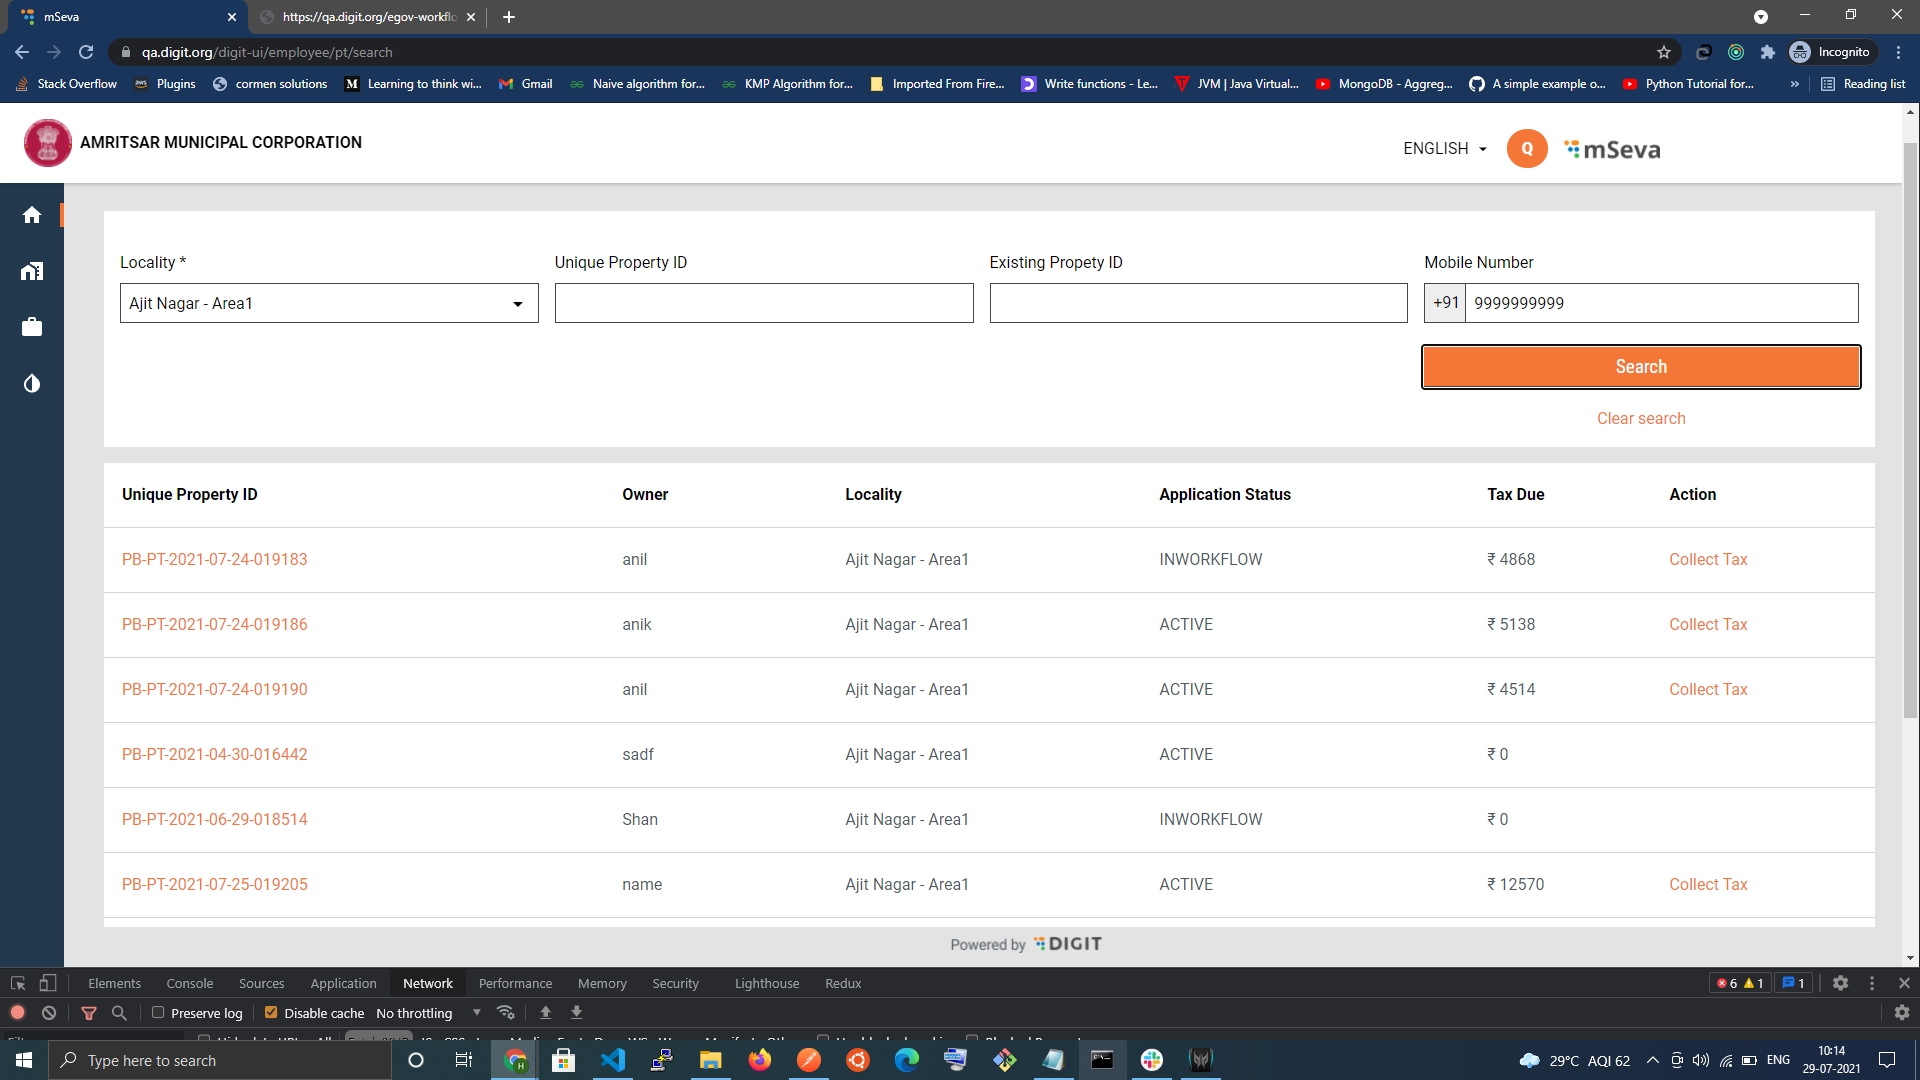Click the orange Q user avatar

tap(1526, 149)
